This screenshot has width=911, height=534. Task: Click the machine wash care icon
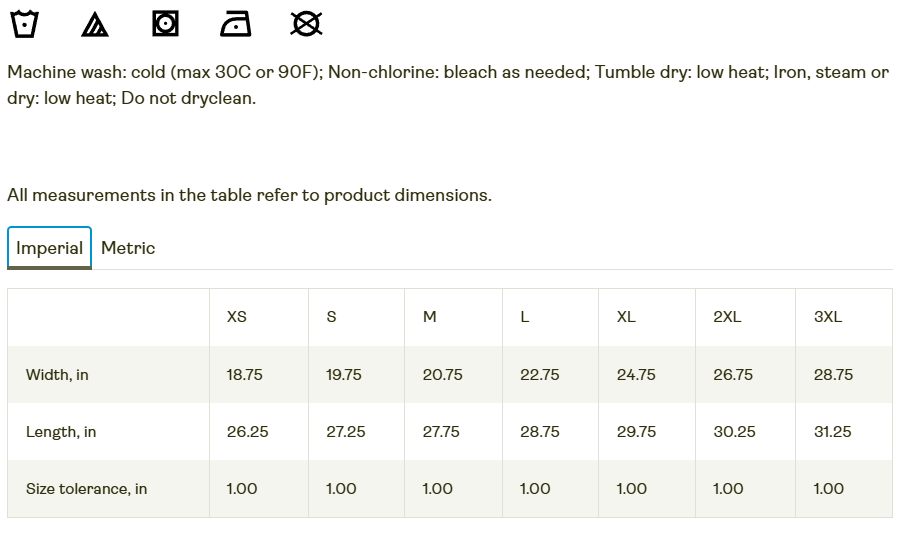coord(24,23)
